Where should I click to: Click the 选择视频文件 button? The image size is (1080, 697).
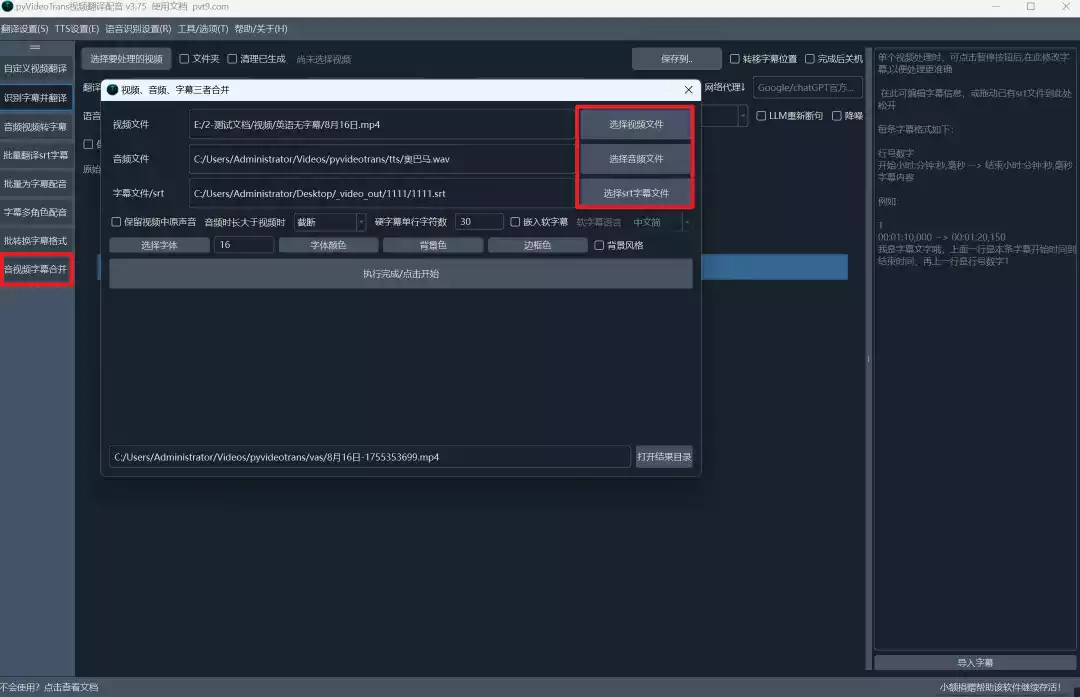(x=636, y=125)
